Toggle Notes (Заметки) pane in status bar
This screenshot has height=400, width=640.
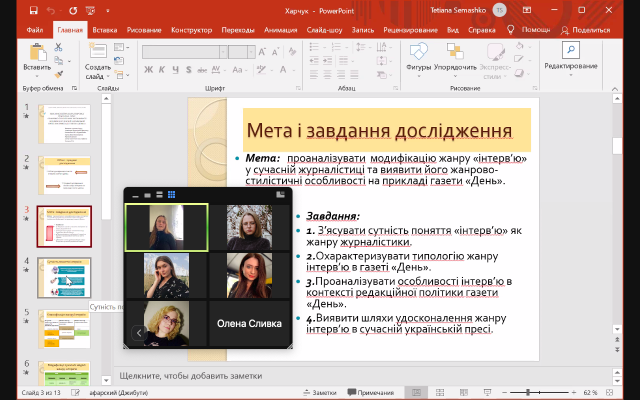tap(318, 393)
